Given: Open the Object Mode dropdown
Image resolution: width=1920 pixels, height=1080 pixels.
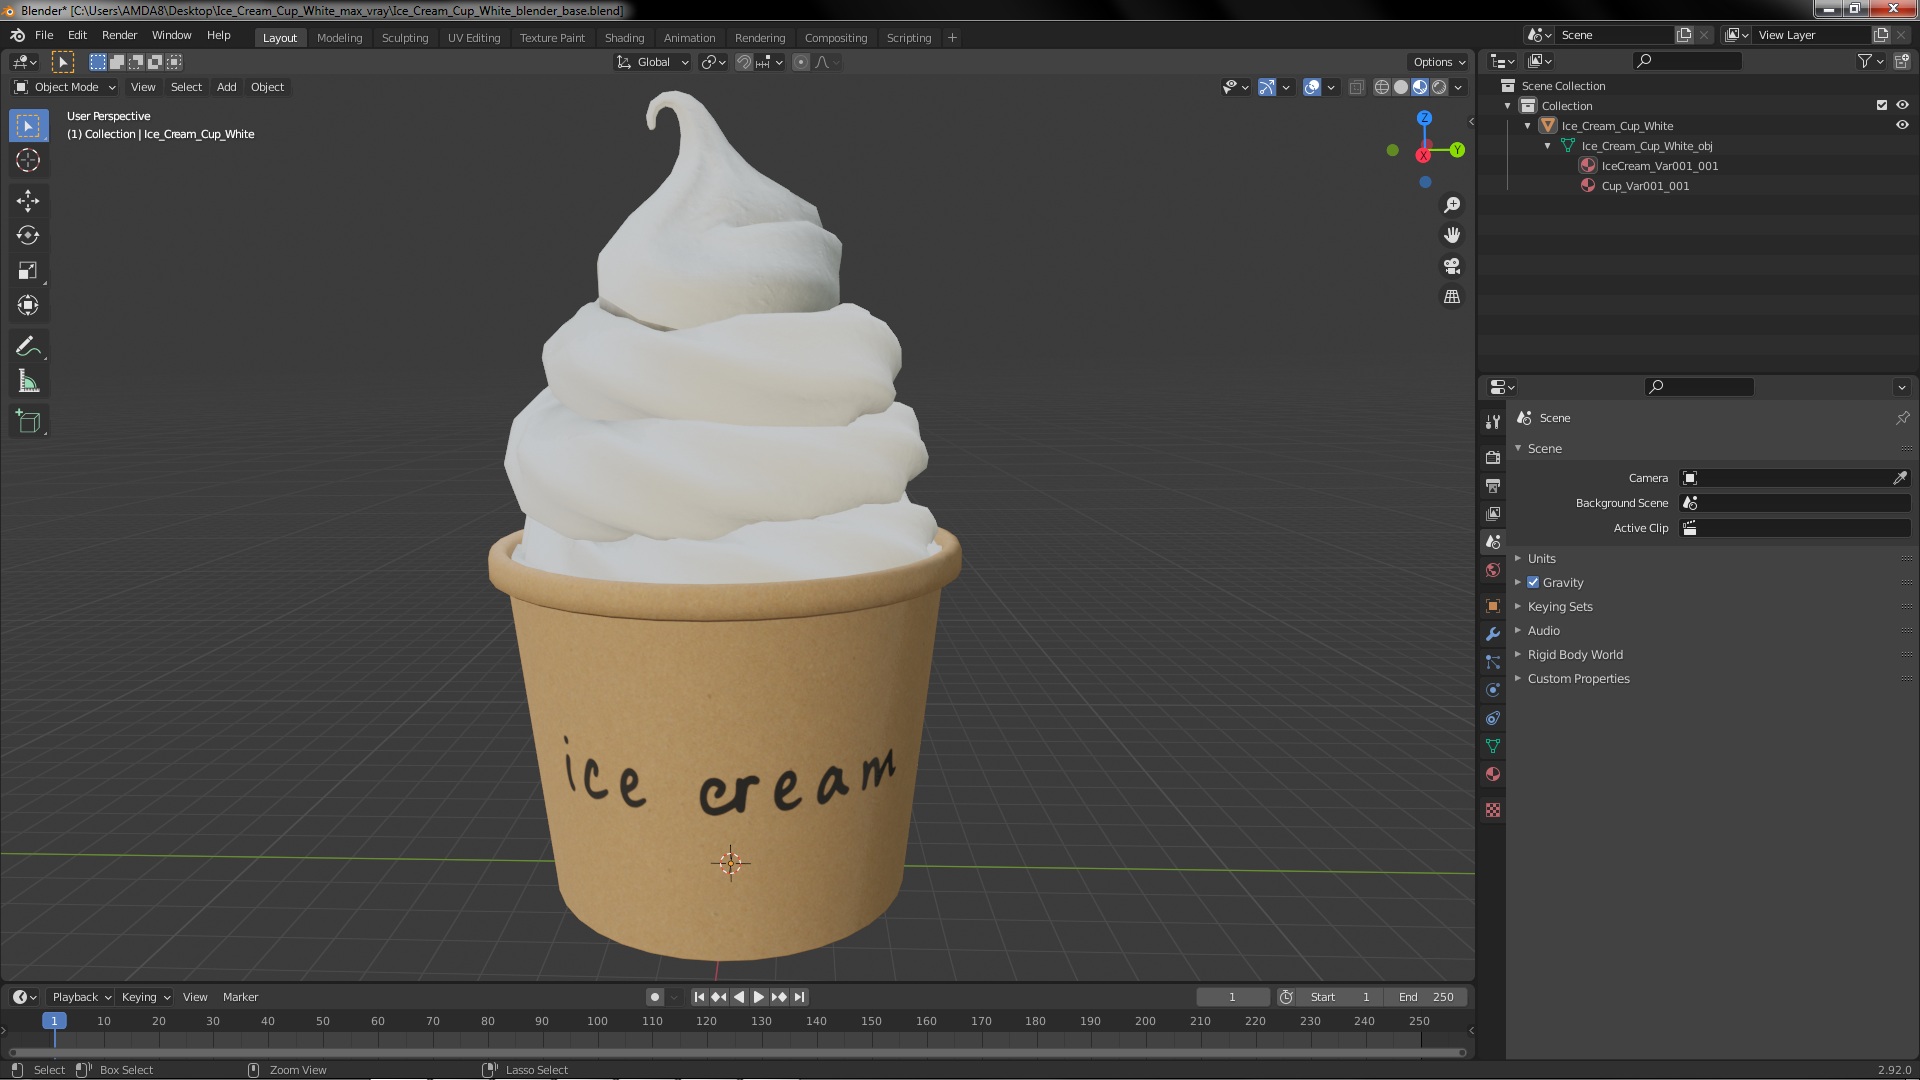Looking at the screenshot, I should (65, 87).
